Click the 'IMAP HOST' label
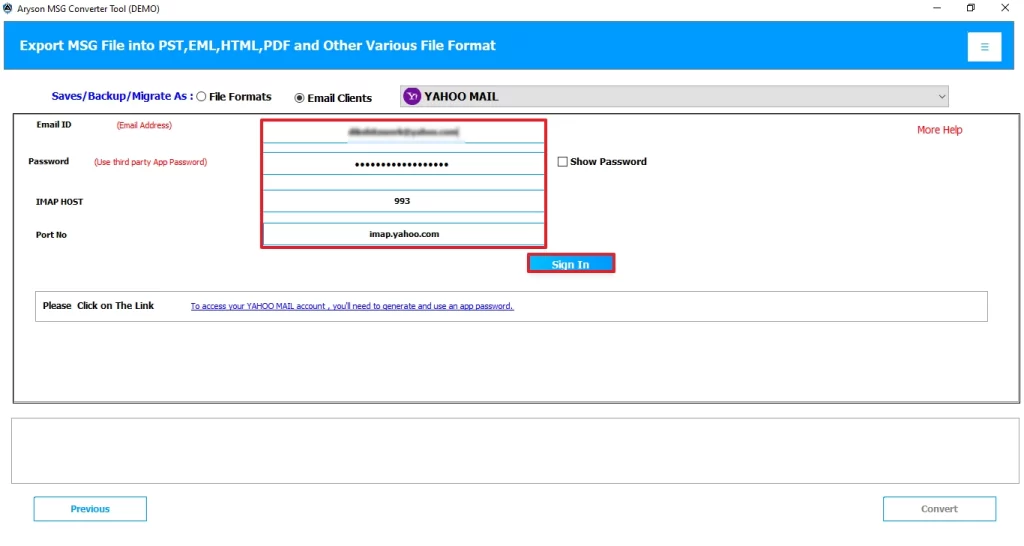 (59, 202)
